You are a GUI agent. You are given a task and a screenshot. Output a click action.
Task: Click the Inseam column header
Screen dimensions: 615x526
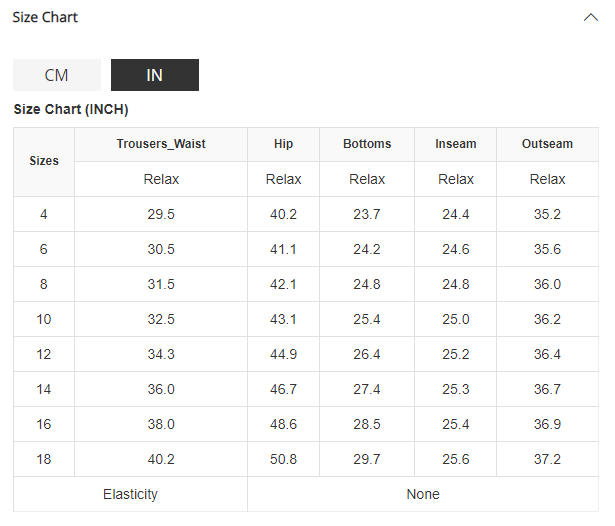click(x=456, y=144)
